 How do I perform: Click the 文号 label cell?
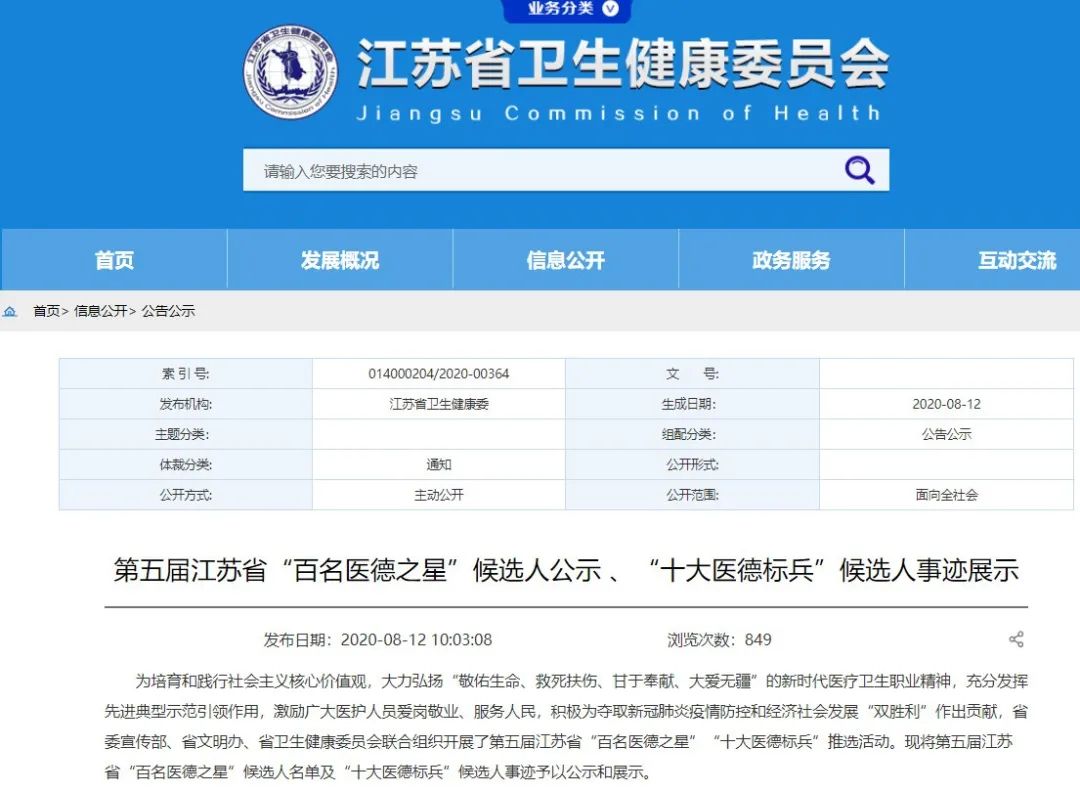tap(692, 373)
